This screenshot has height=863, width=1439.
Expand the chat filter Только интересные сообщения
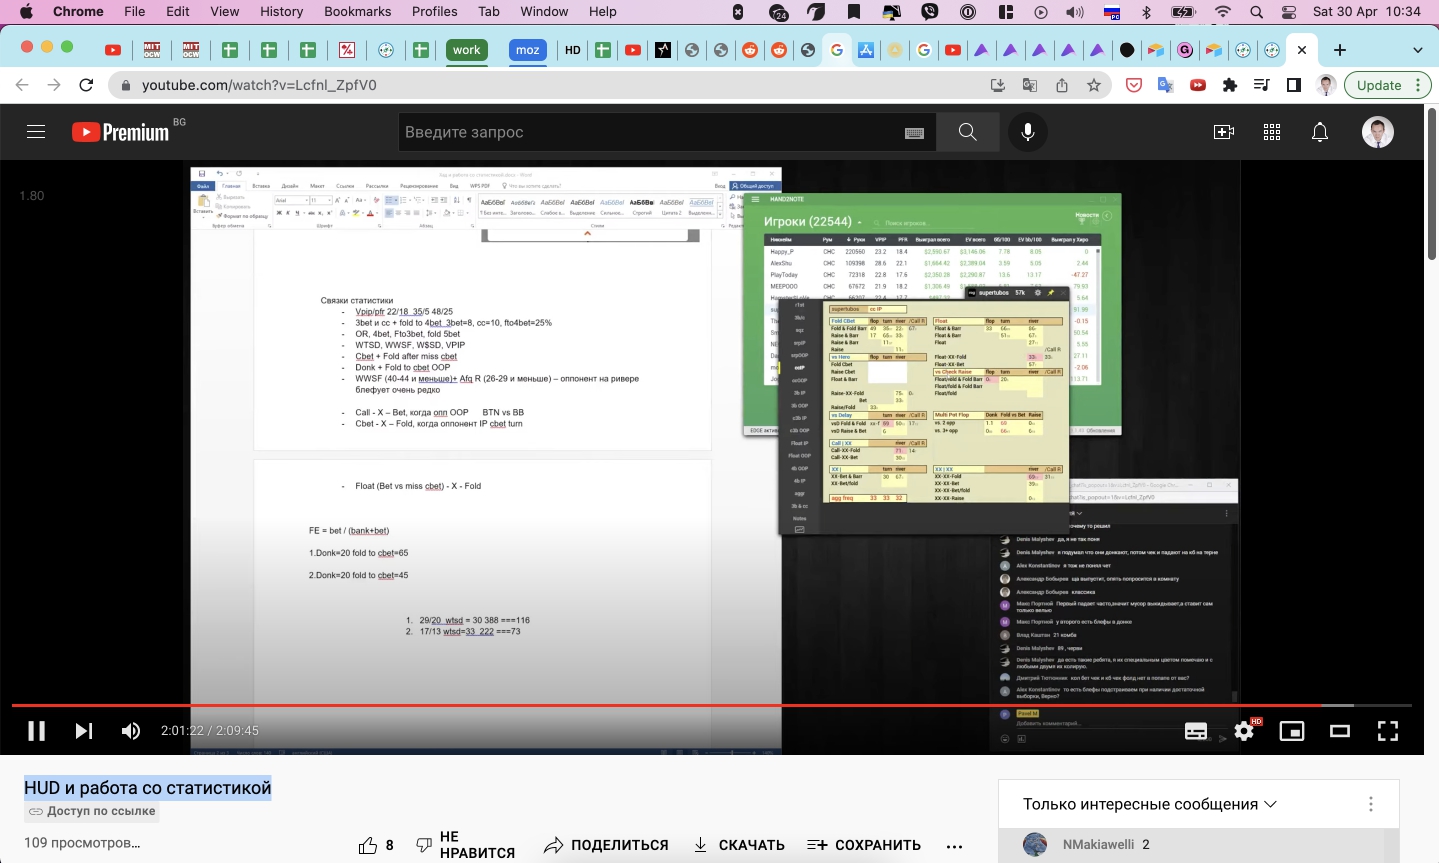click(1150, 804)
